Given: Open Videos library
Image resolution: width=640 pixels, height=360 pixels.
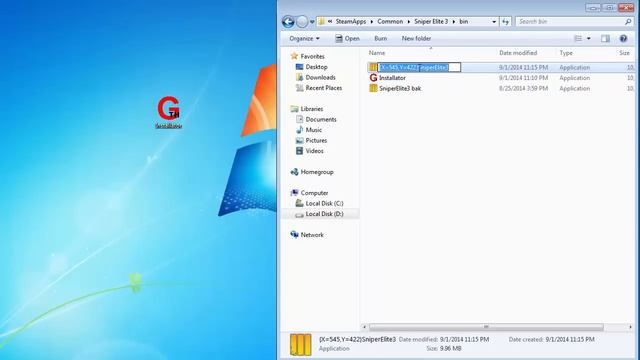Looking at the screenshot, I should (314, 151).
